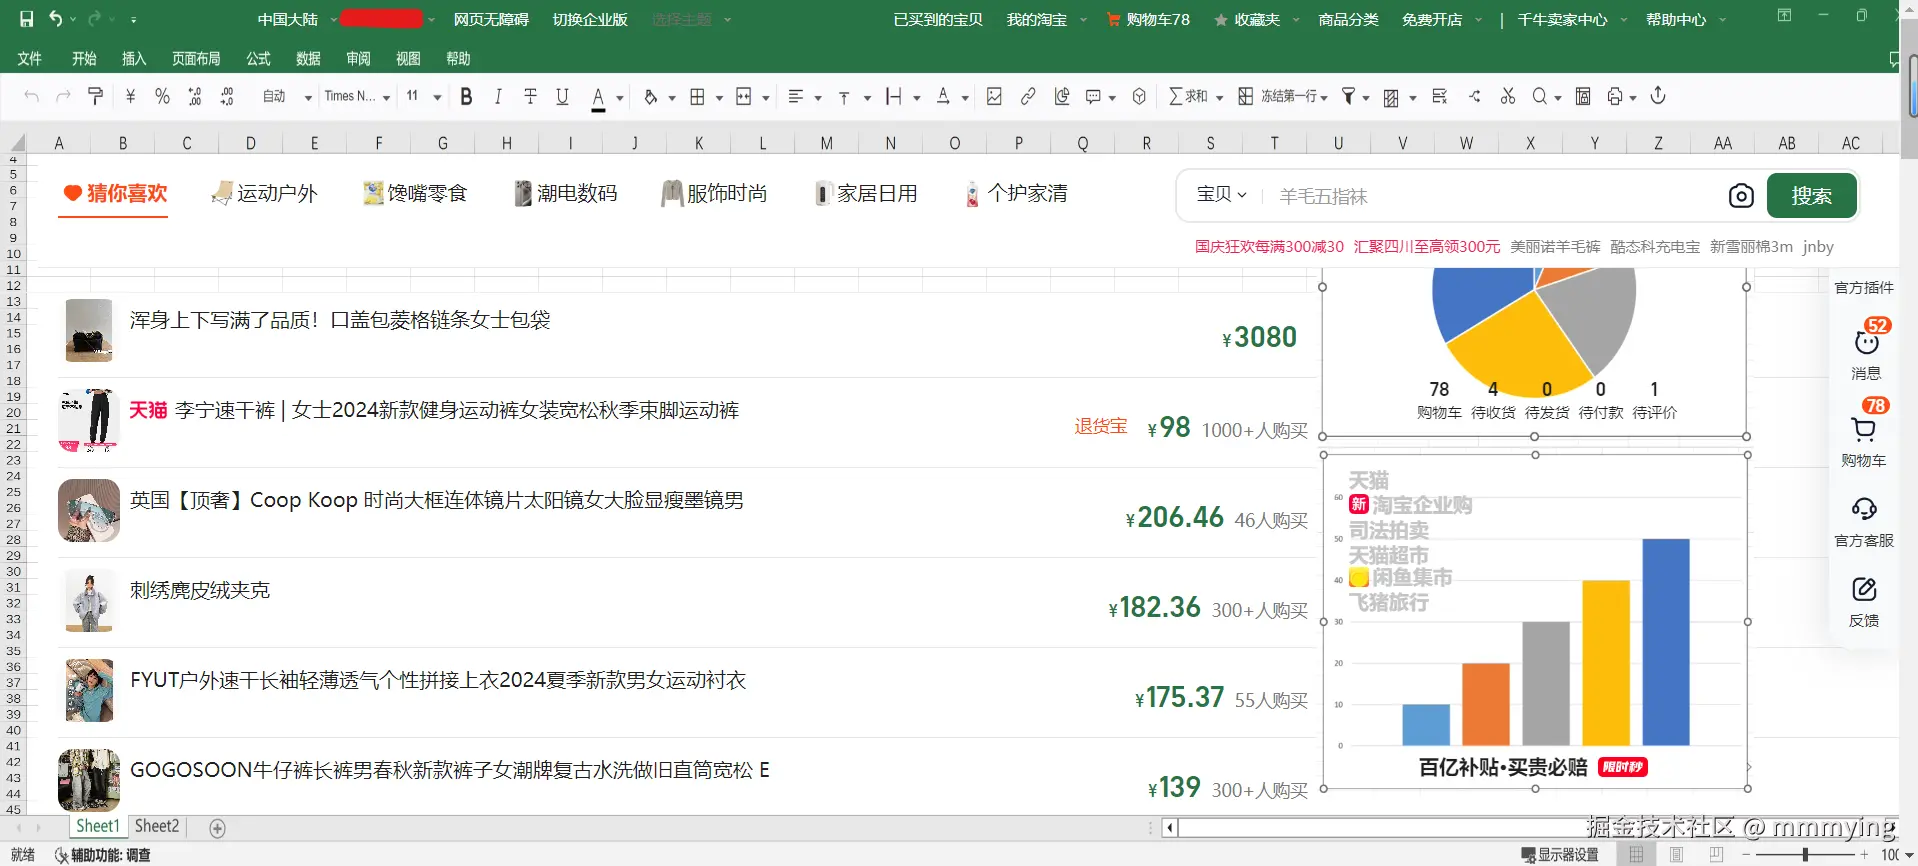Click the Strikethrough icon
This screenshot has height=866, width=1918.
[x=530, y=96]
